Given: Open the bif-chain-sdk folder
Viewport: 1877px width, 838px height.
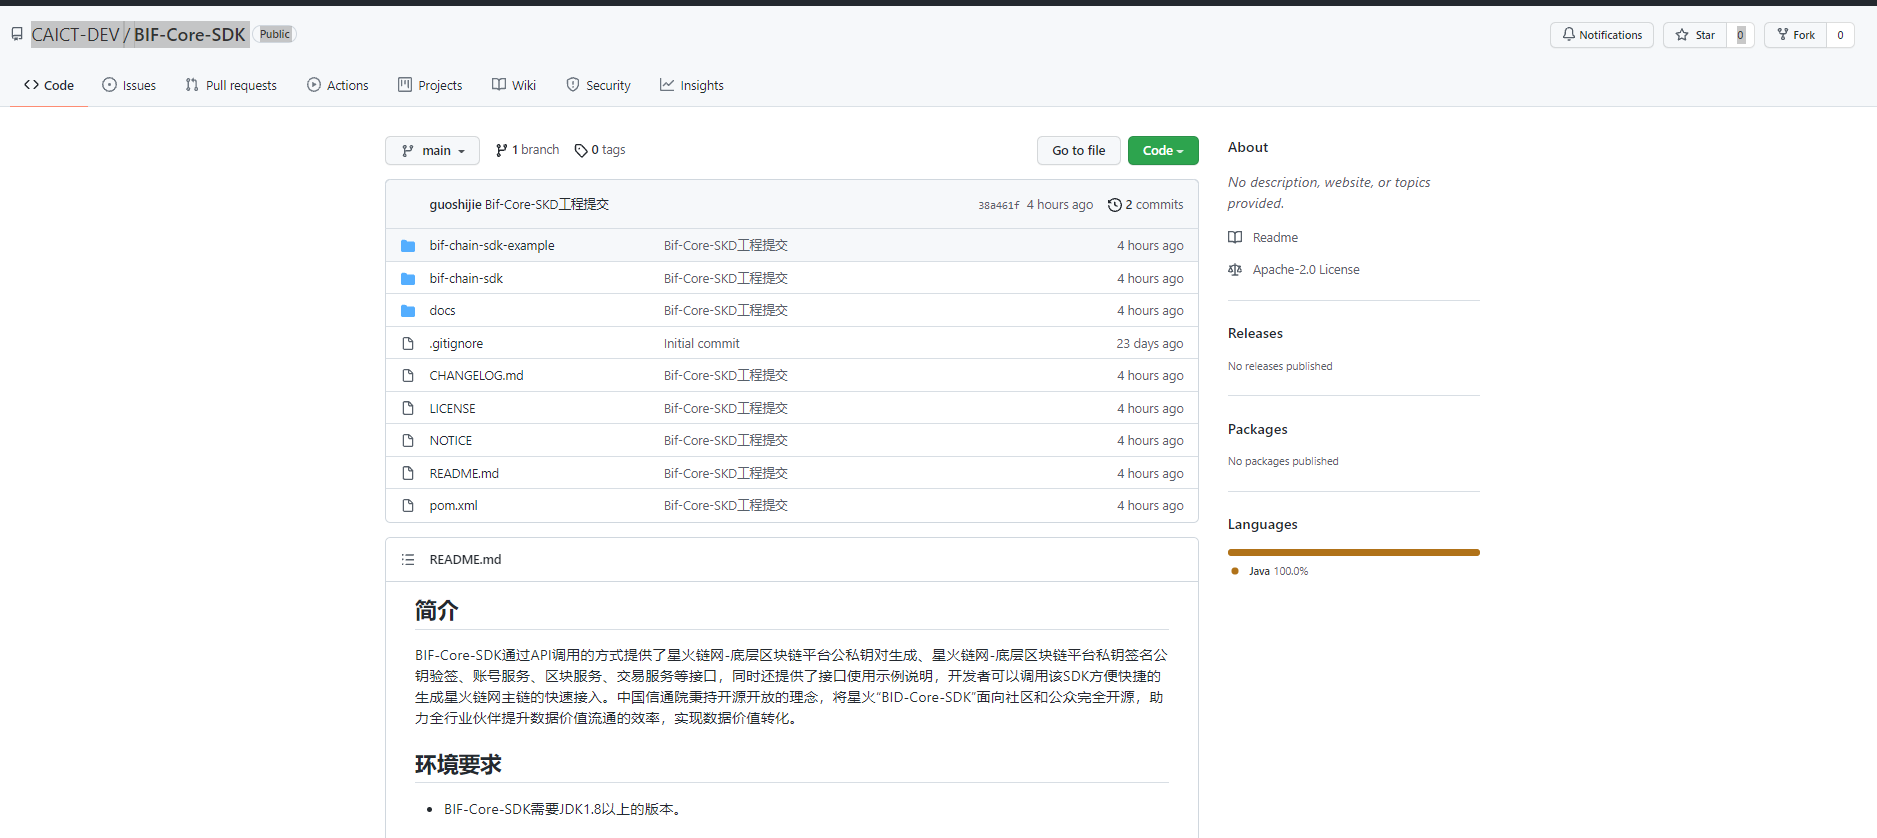Looking at the screenshot, I should tap(466, 279).
